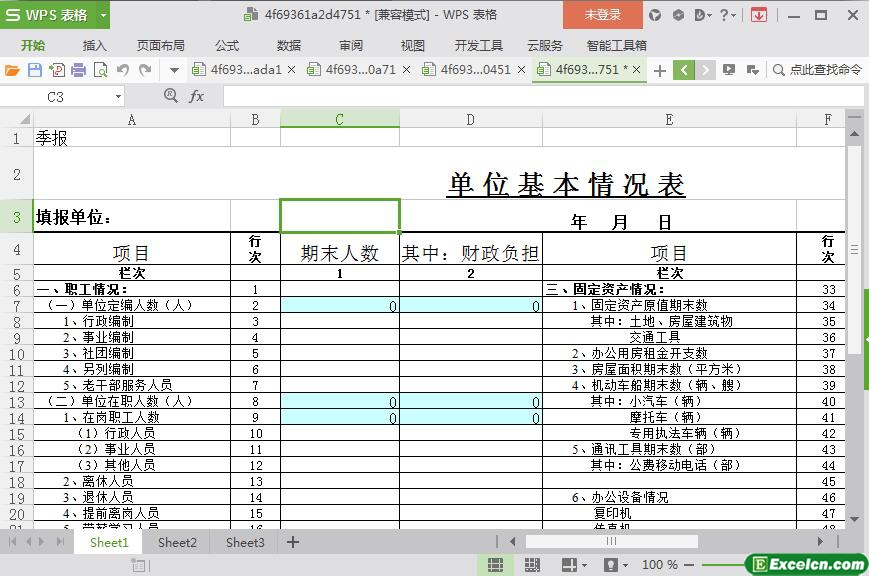Viewport: 869px width, 576px height.
Task: Open Print Preview icon
Action: [x=101, y=70]
